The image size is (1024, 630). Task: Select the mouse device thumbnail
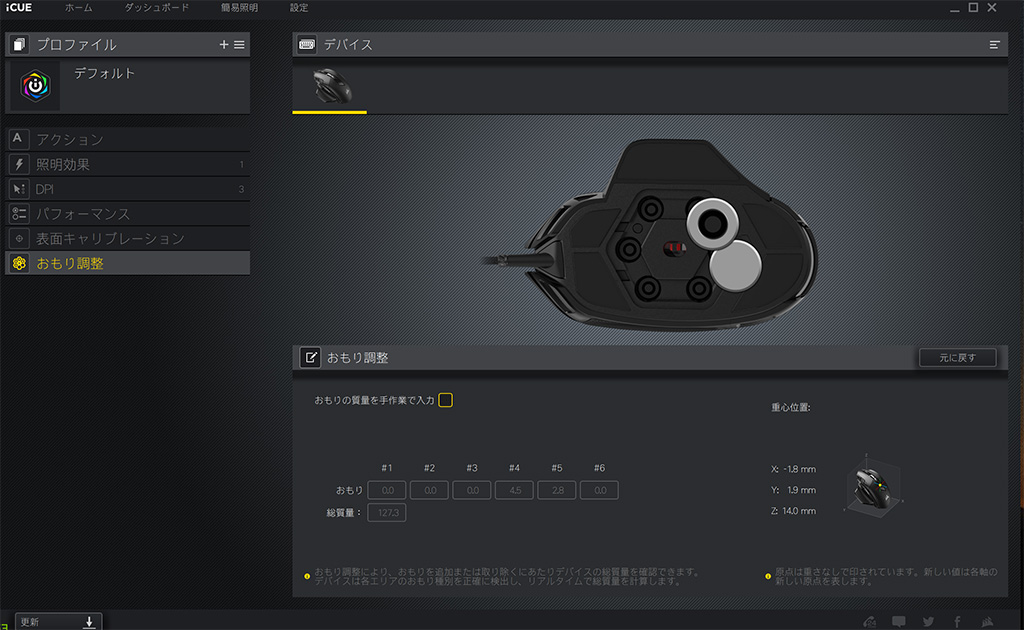coord(329,87)
